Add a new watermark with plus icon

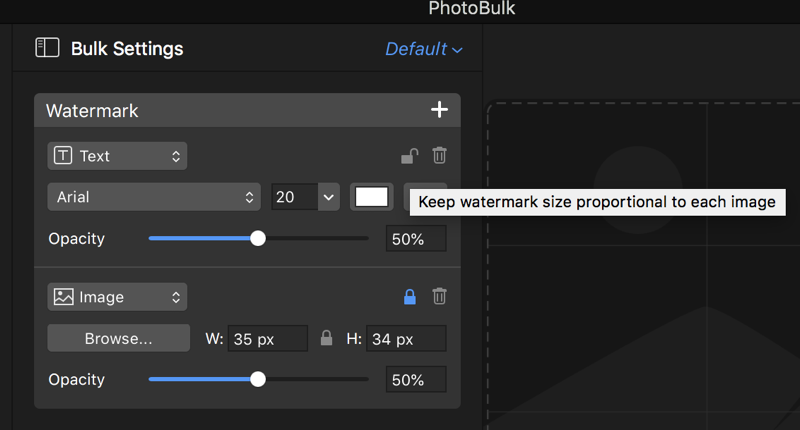click(x=439, y=110)
